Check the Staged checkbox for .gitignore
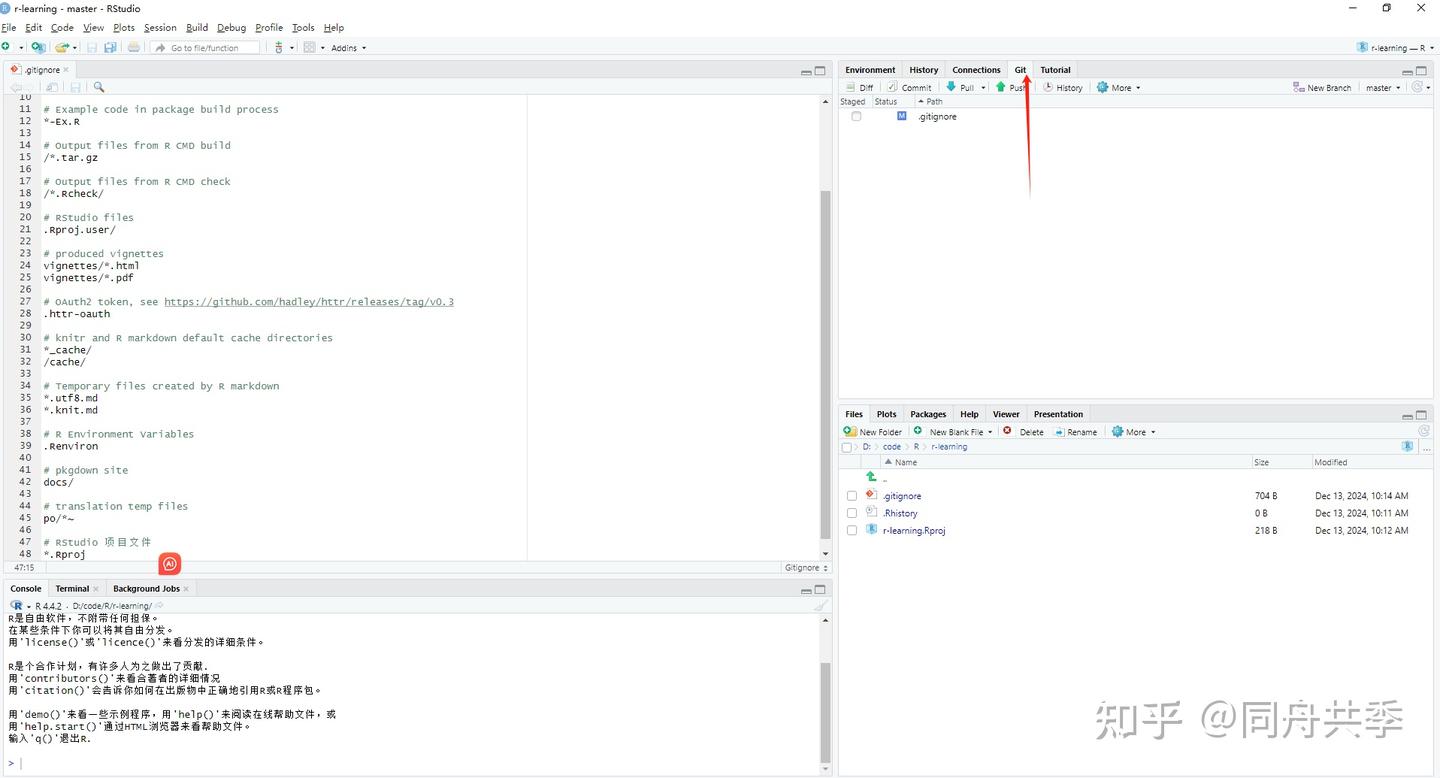 (856, 116)
